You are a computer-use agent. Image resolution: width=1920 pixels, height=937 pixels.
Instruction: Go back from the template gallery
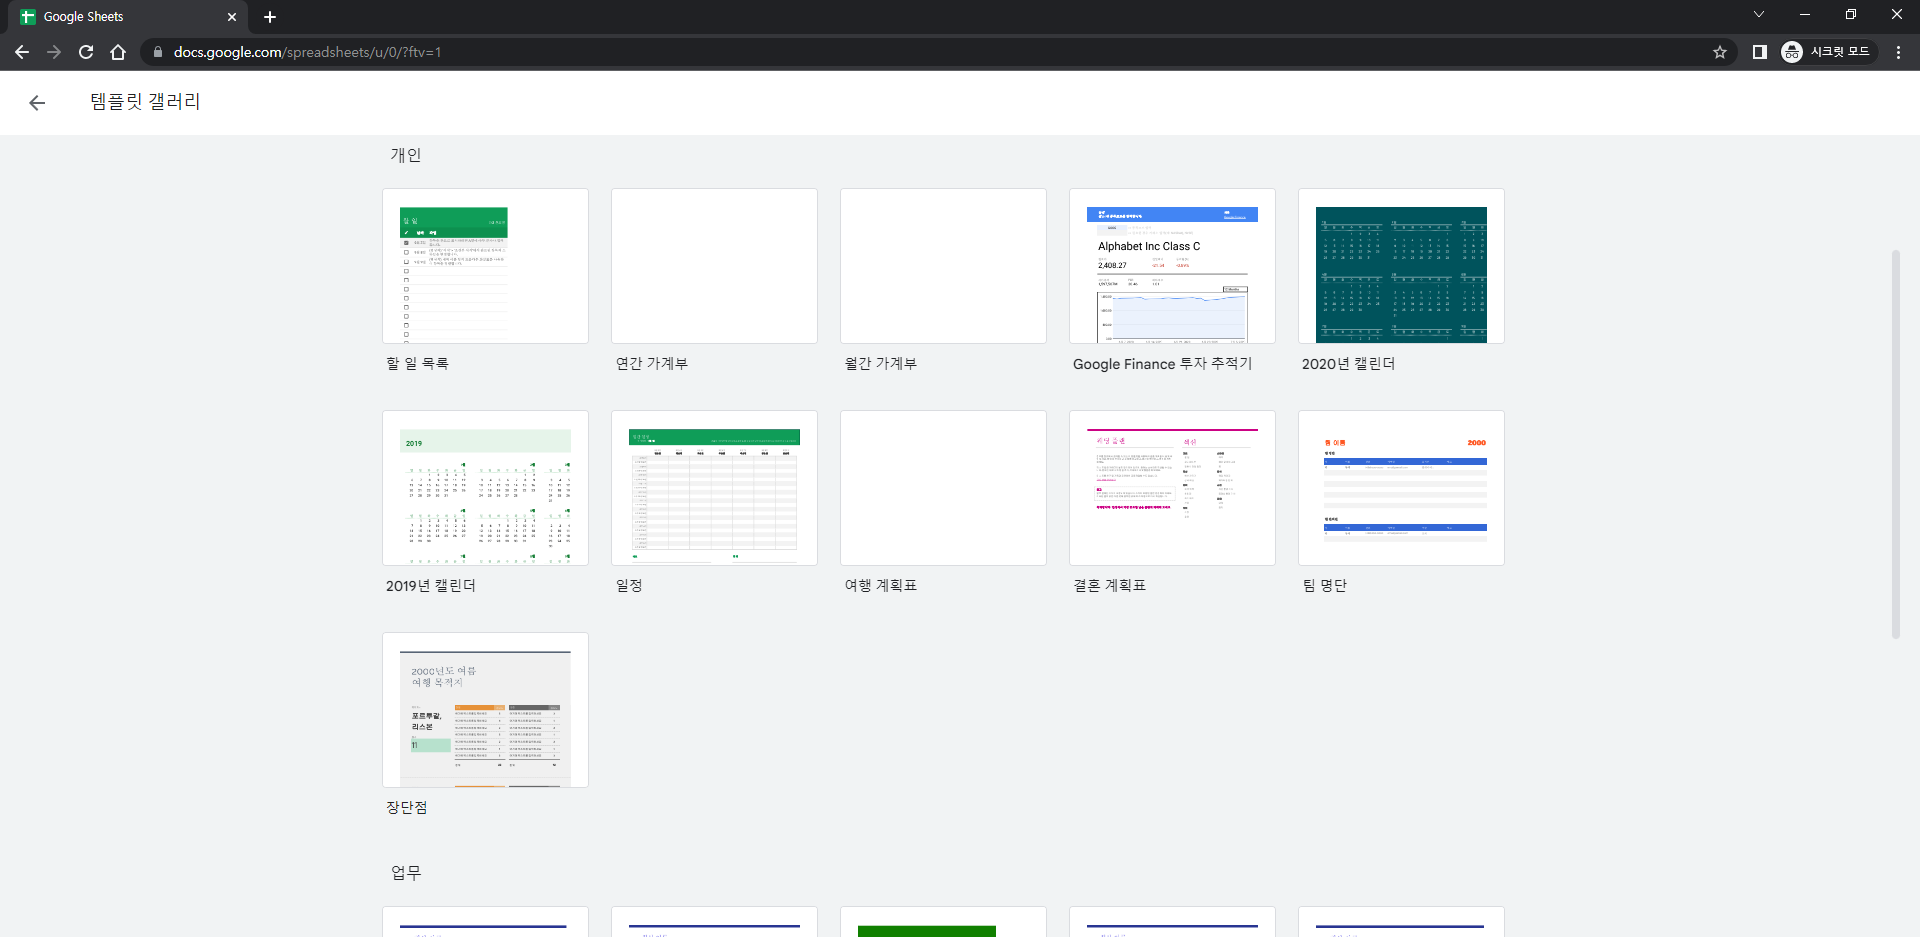[37, 103]
